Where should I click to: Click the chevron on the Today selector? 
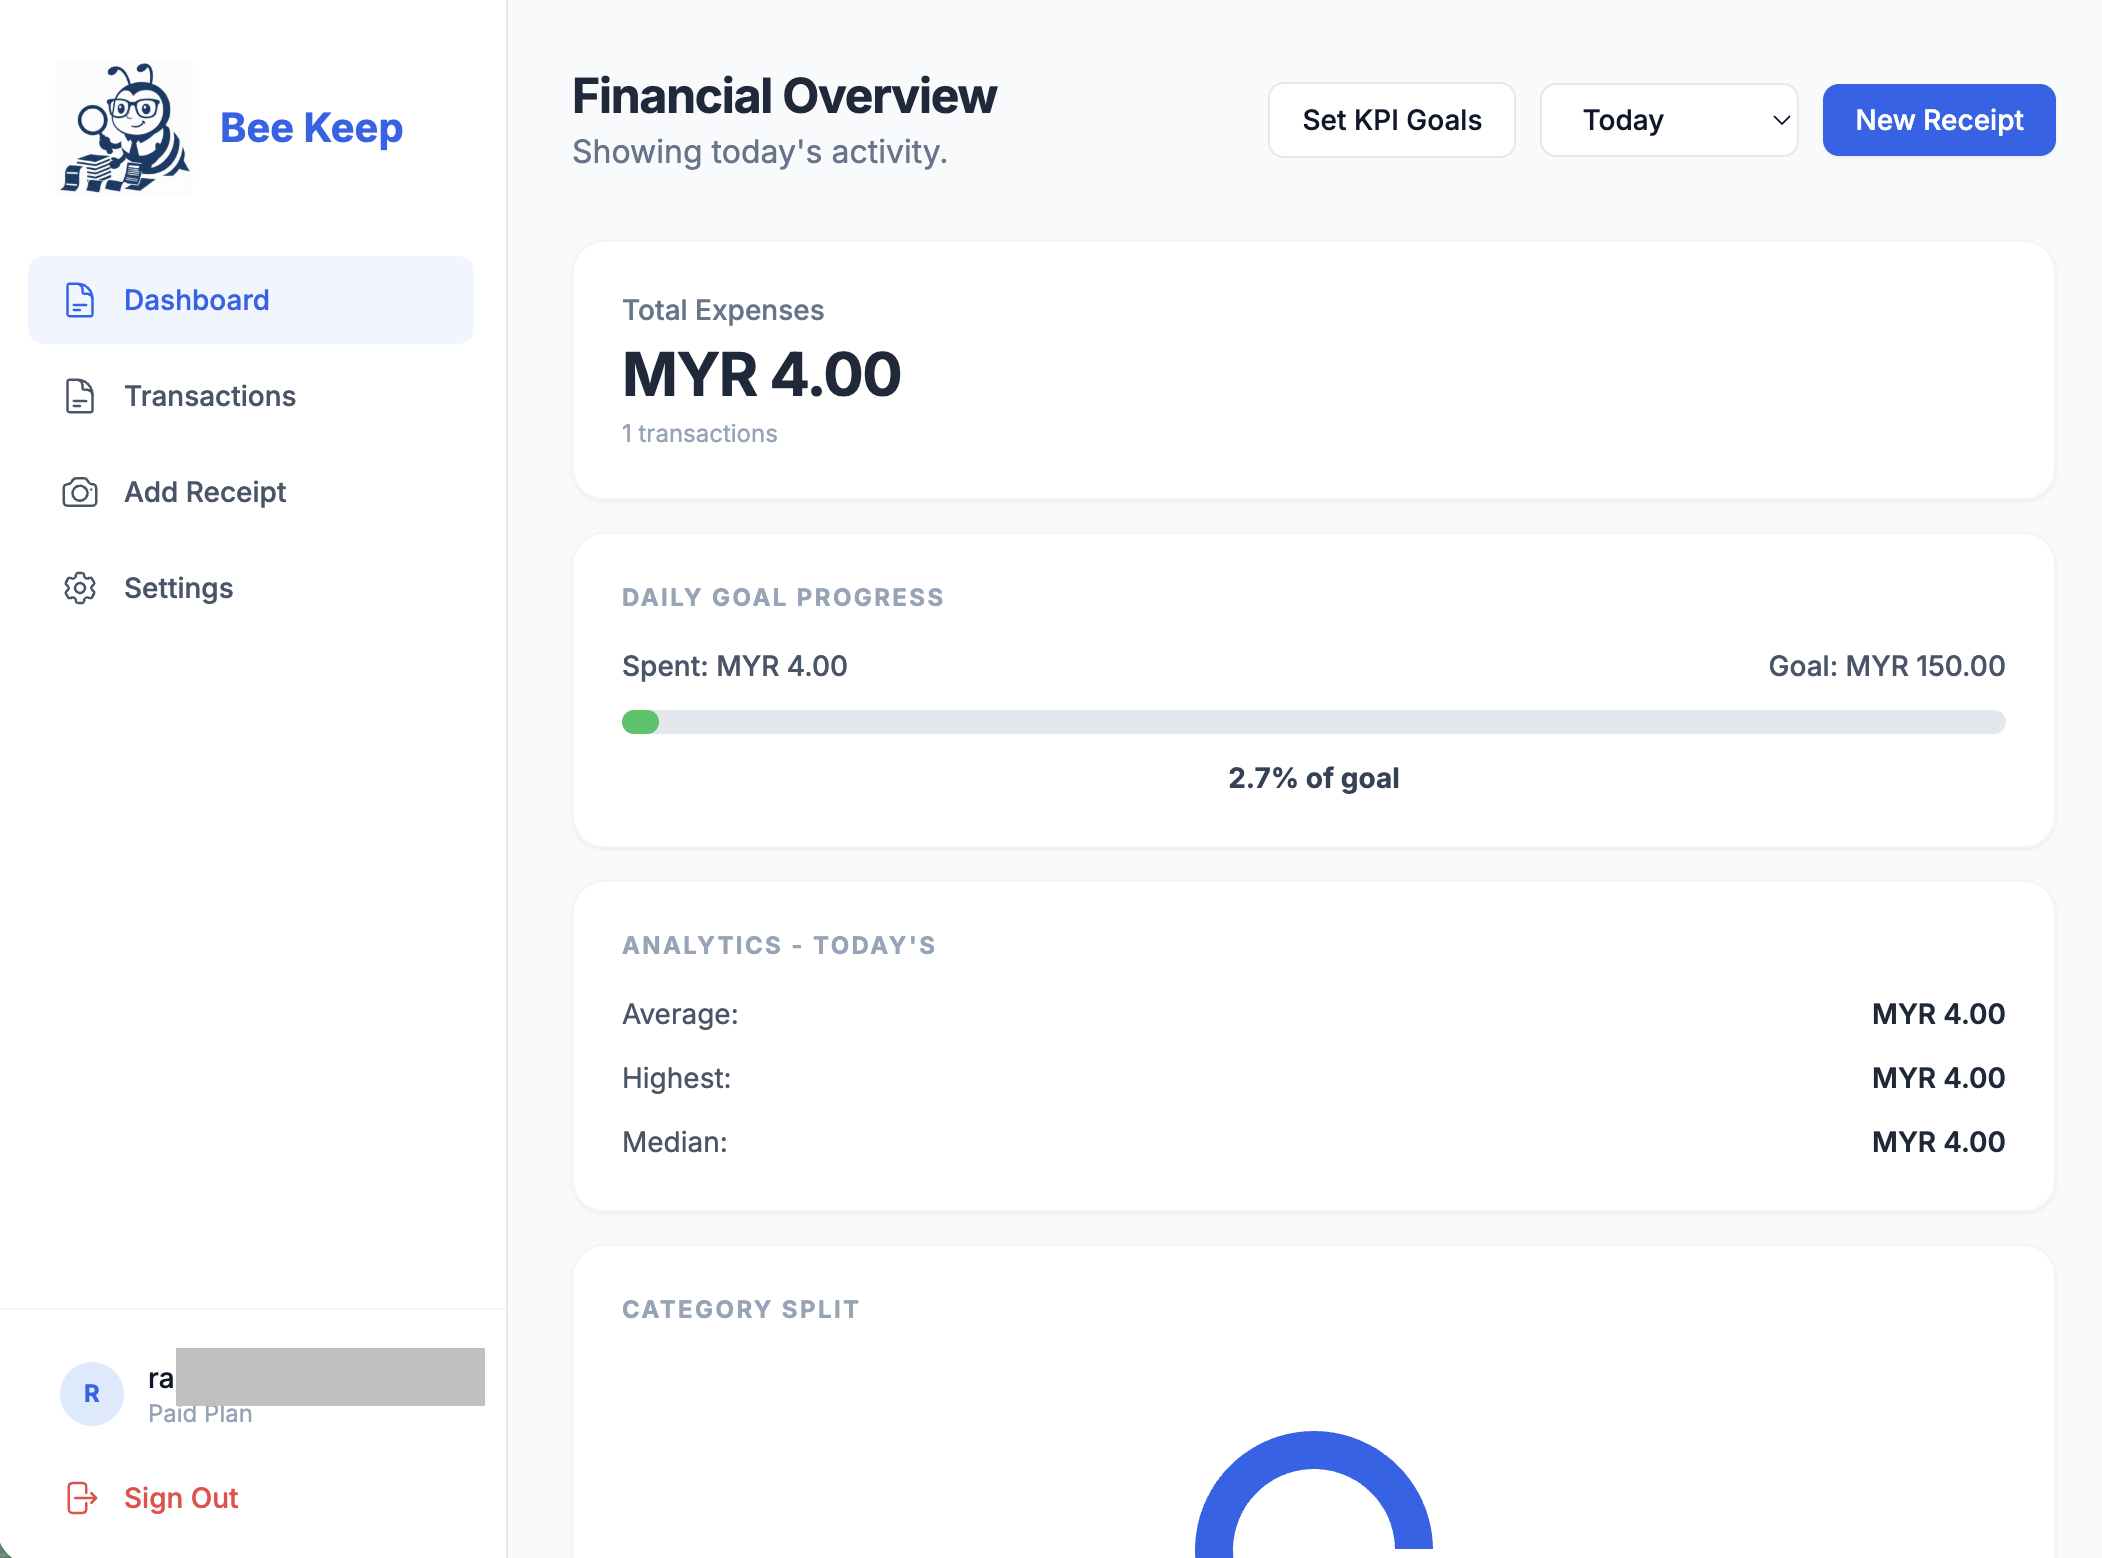[1780, 120]
